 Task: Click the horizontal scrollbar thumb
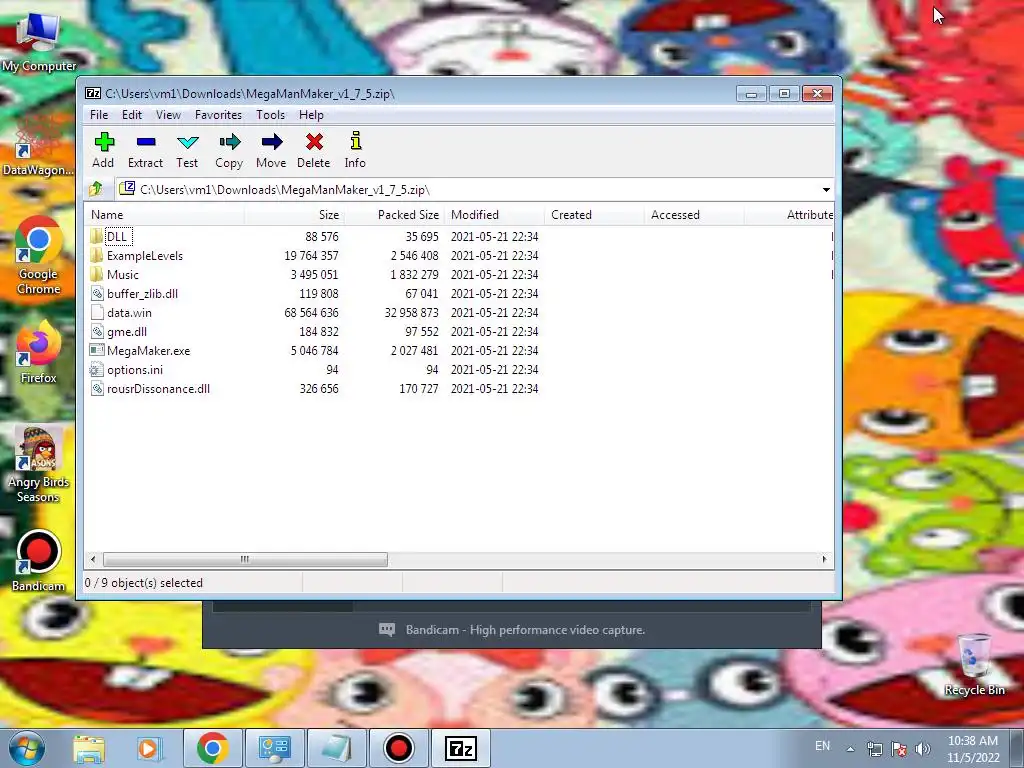tap(245, 560)
